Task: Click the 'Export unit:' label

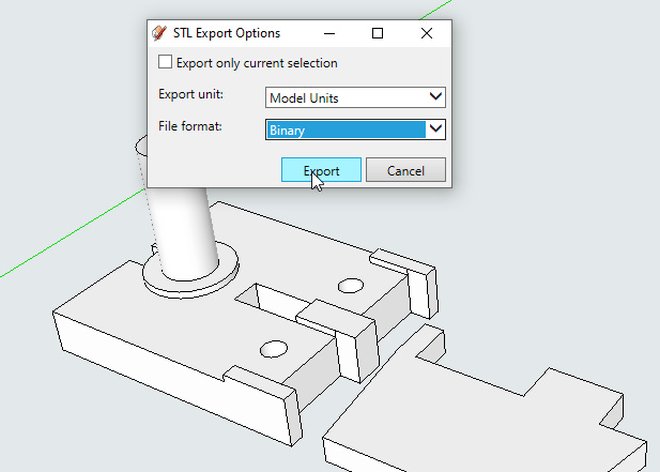Action: pyautogui.click(x=191, y=95)
